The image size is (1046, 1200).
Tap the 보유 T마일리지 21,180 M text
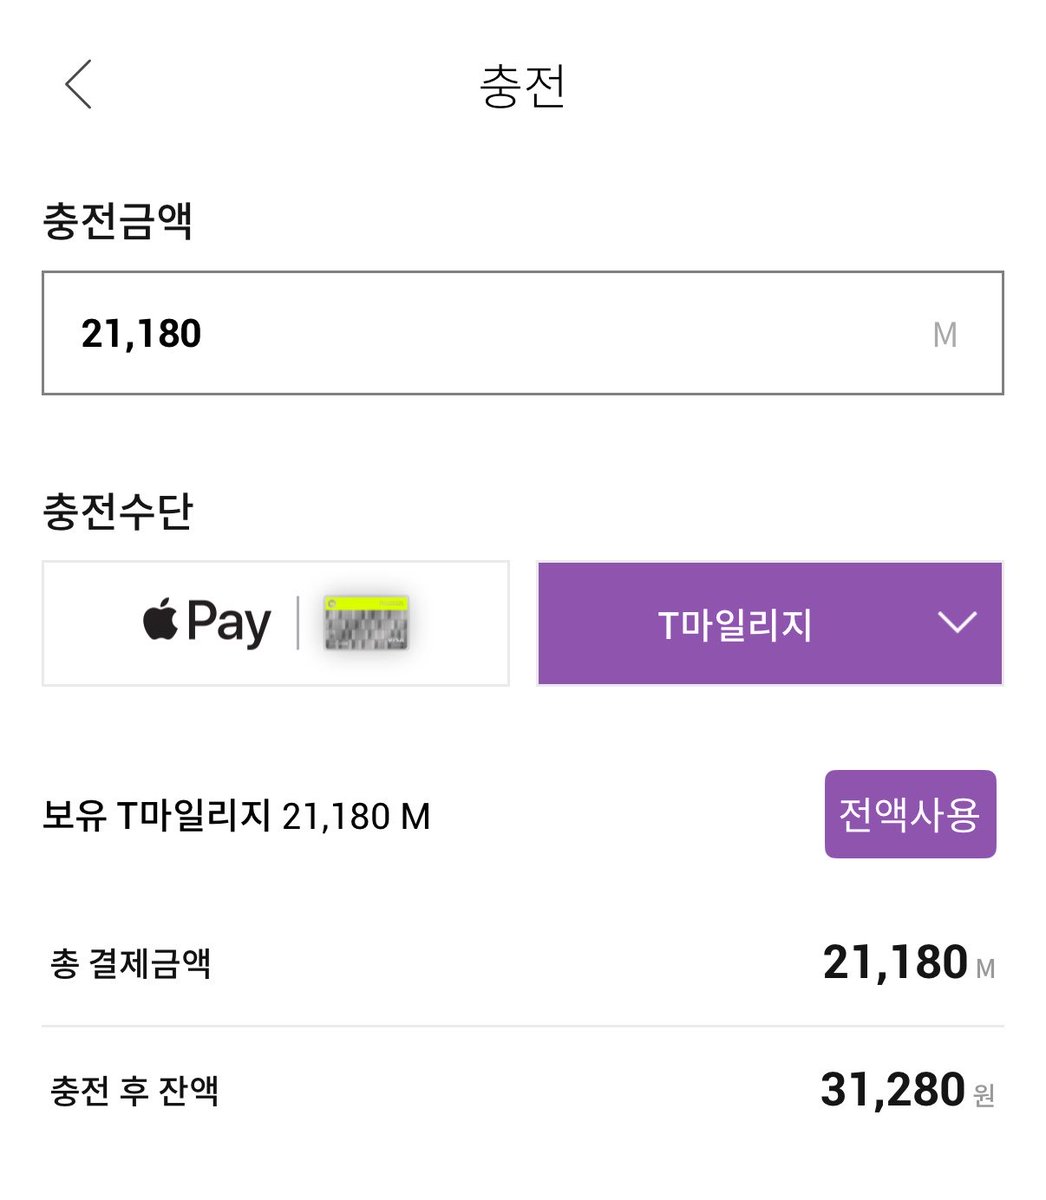(236, 817)
